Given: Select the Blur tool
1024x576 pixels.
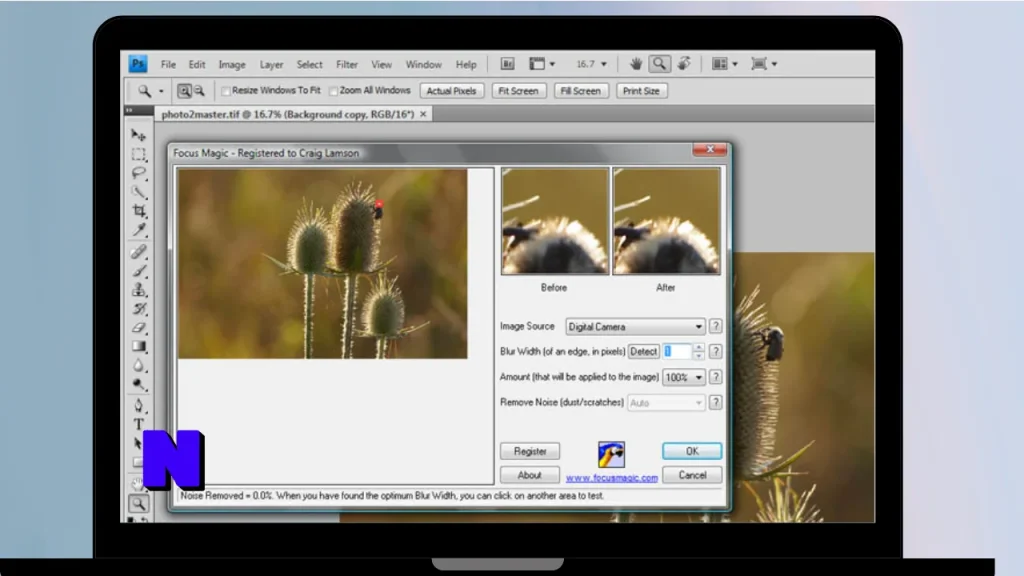Looking at the screenshot, I should coord(138,366).
